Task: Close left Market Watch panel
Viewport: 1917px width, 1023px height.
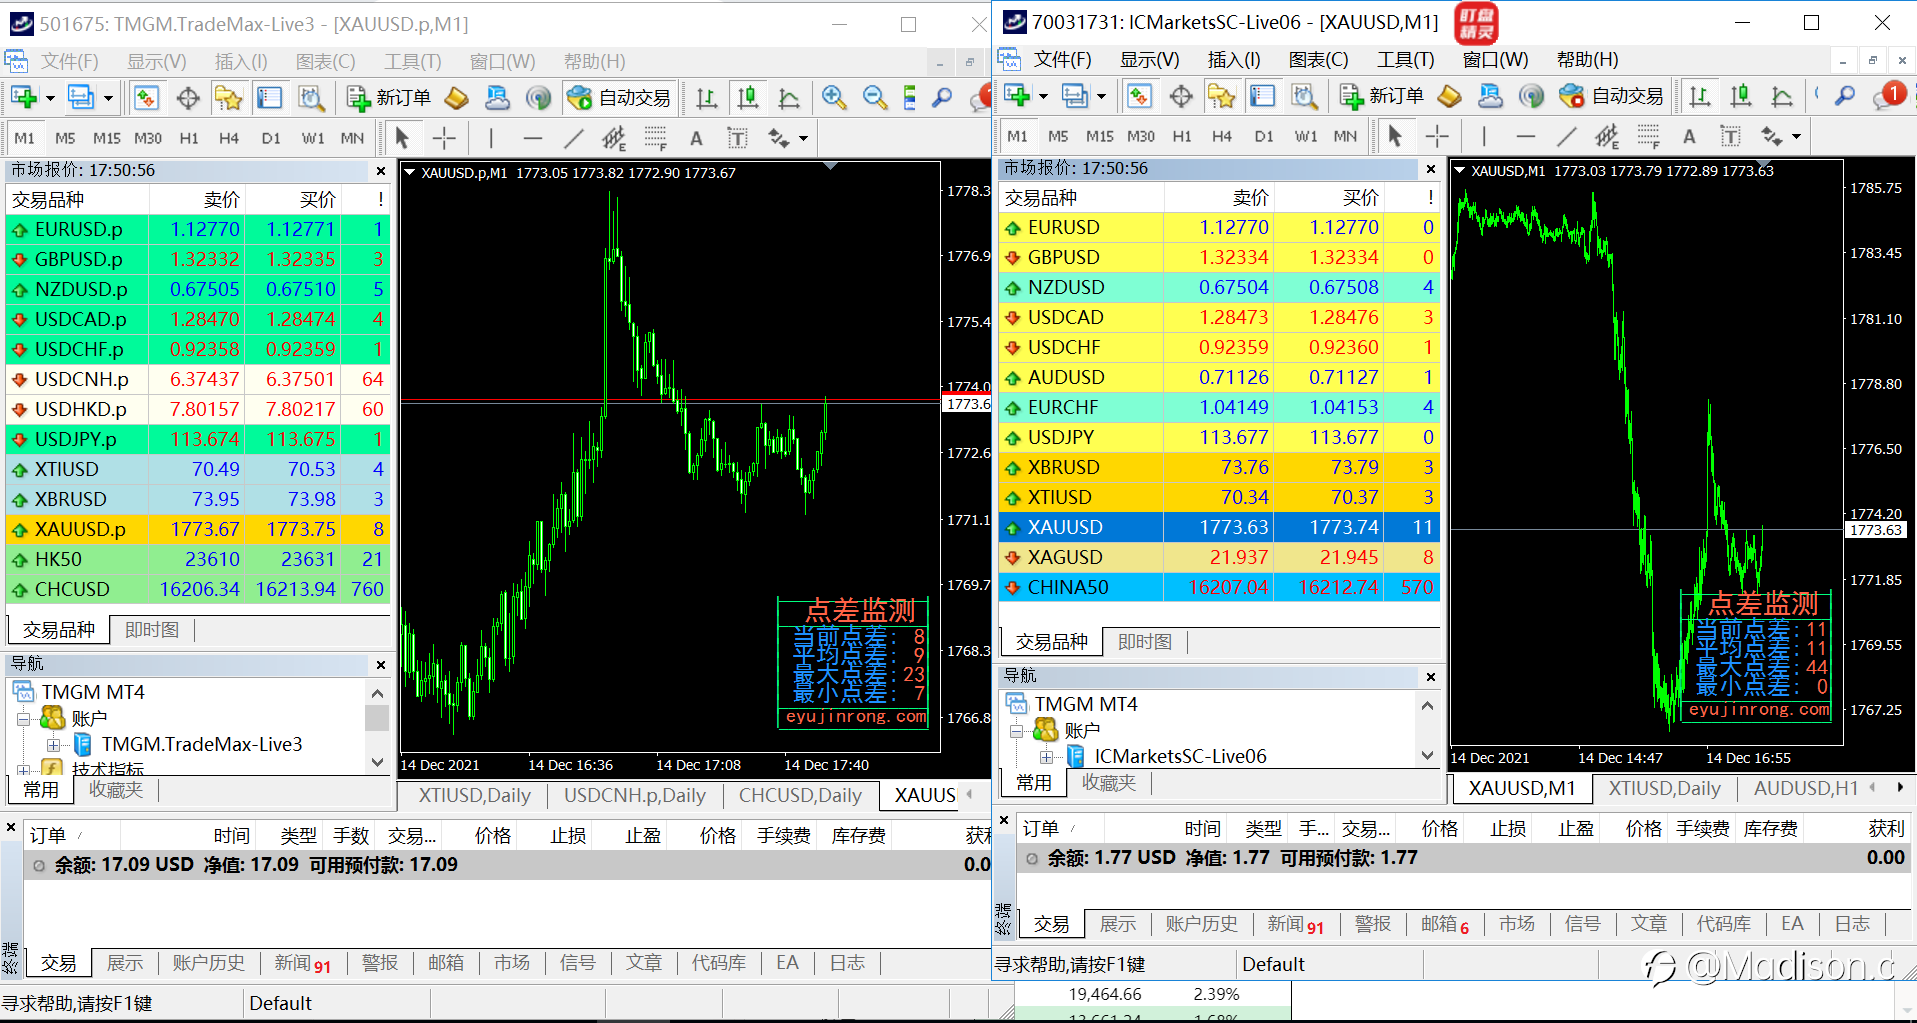Action: (x=381, y=171)
